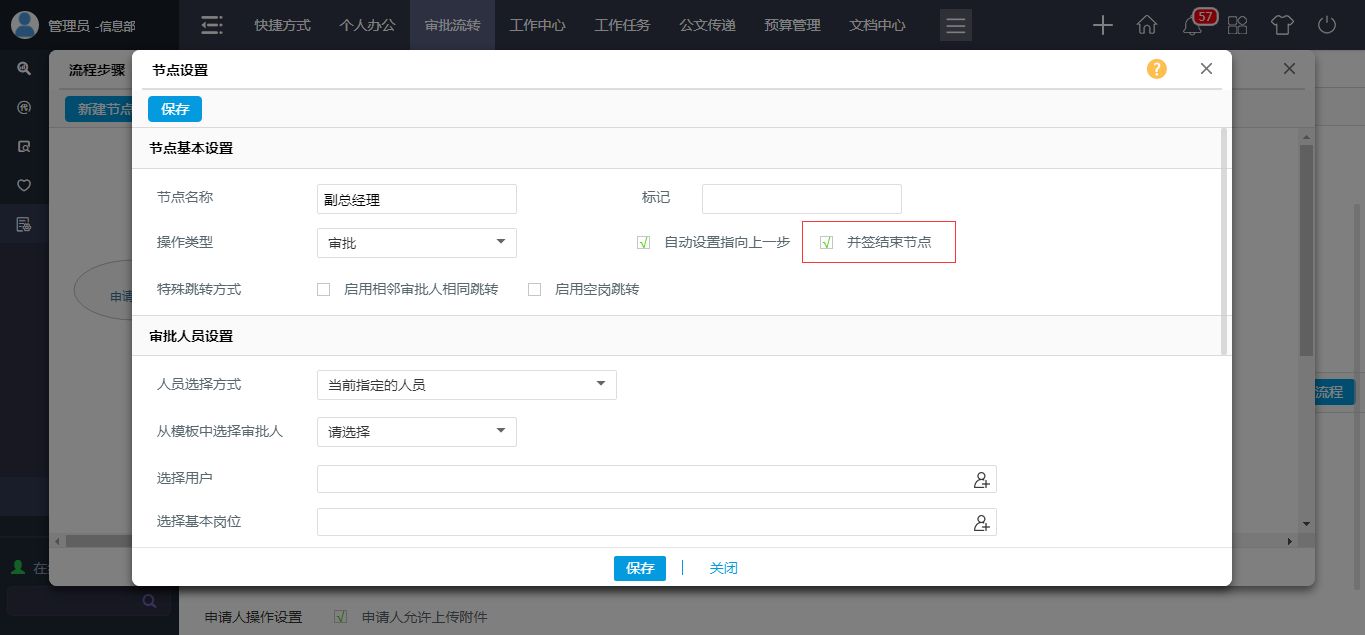
Task: Toggle the 并签结束节点 checkbox
Action: pos(827,243)
